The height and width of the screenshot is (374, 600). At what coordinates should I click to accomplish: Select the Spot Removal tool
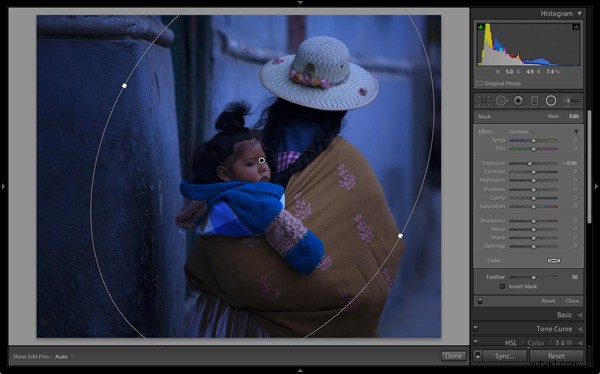(502, 101)
